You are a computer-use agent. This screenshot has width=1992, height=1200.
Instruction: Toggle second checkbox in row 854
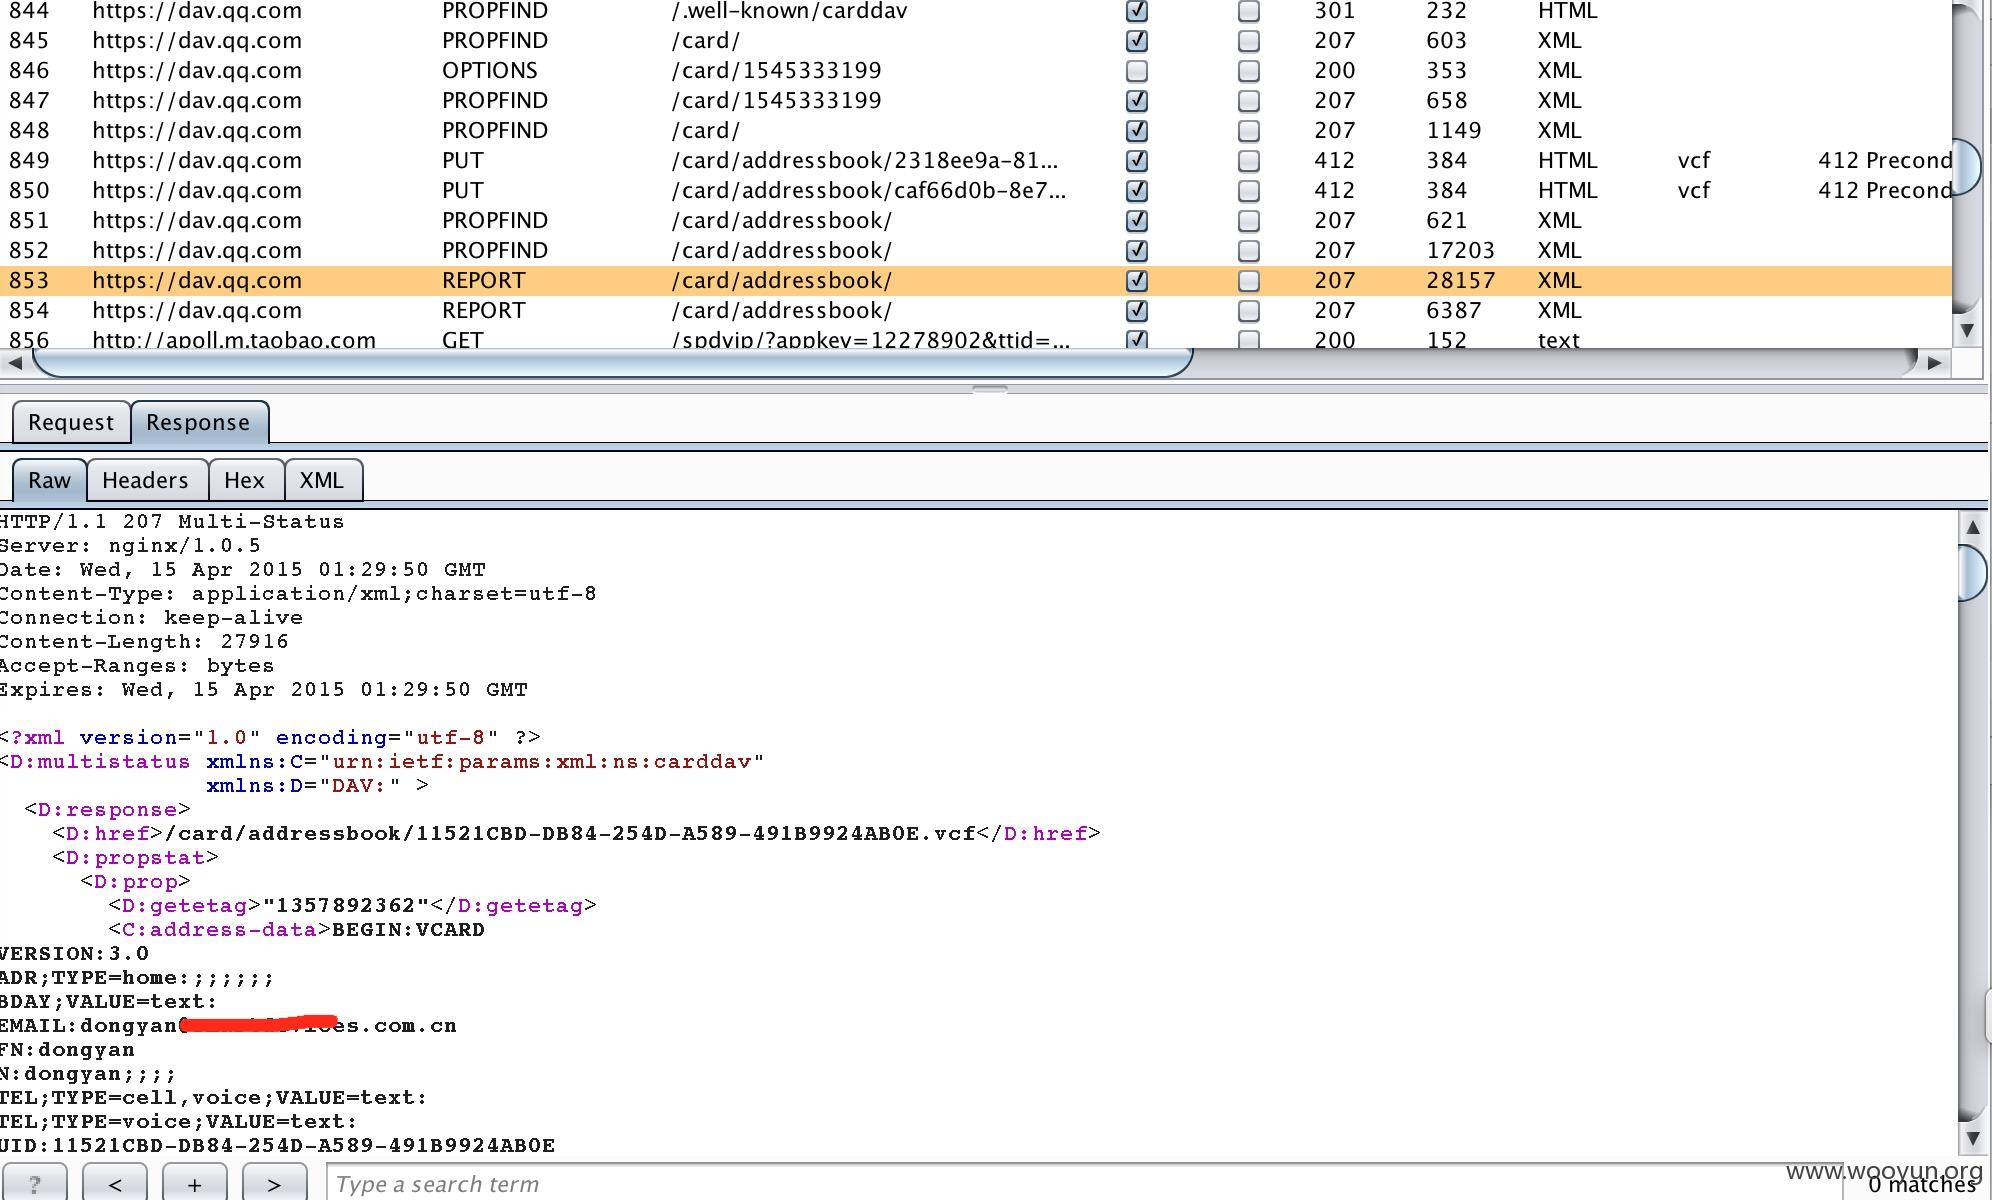1249,311
